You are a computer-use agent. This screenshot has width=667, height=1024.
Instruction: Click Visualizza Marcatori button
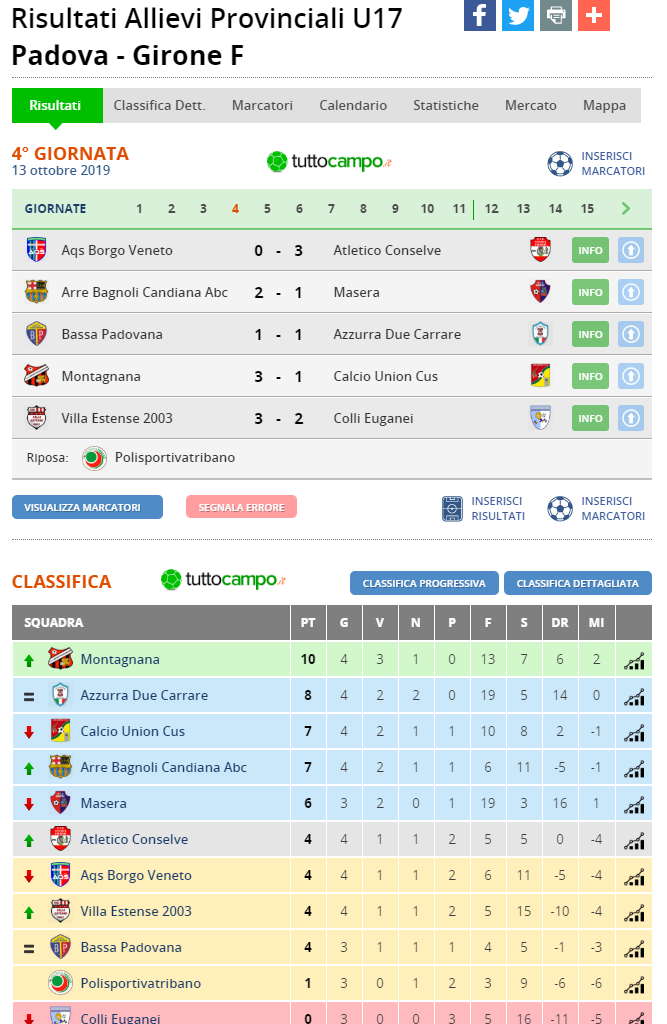click(x=88, y=507)
